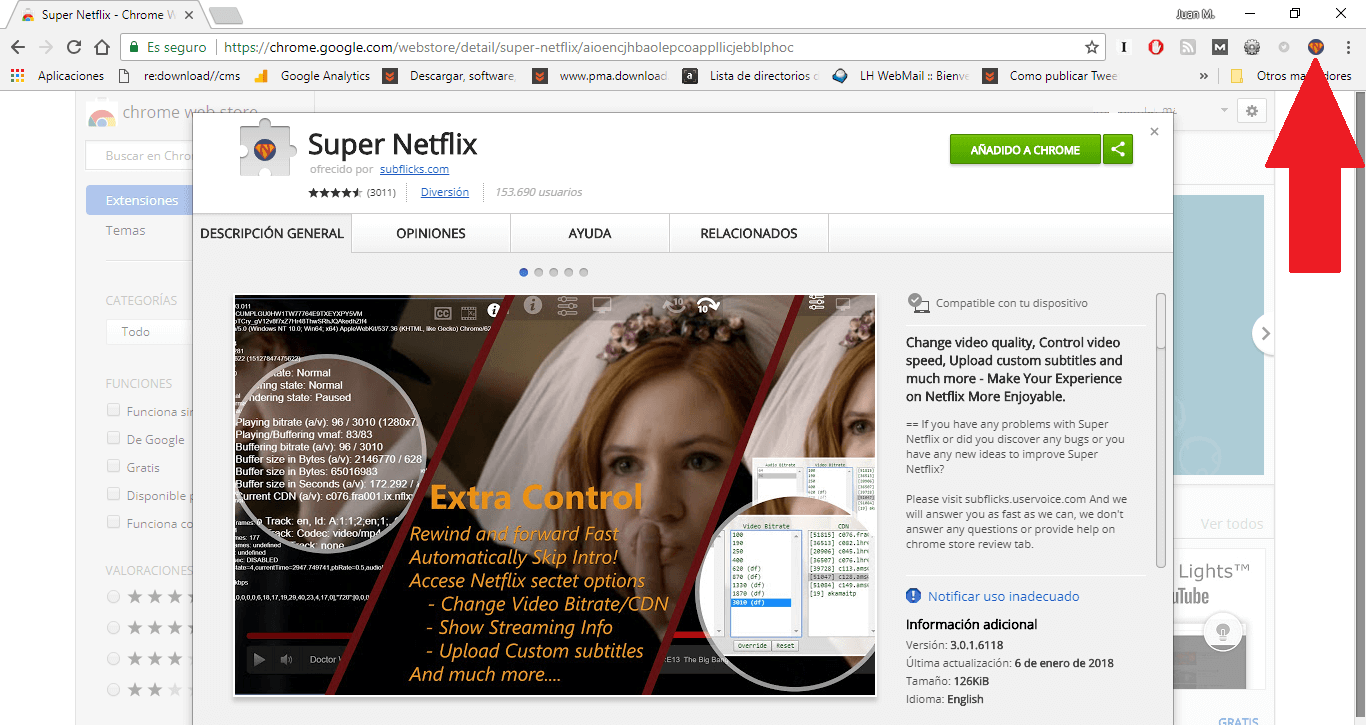
Task: Open the Todo categories dropdown
Action: pos(149,332)
